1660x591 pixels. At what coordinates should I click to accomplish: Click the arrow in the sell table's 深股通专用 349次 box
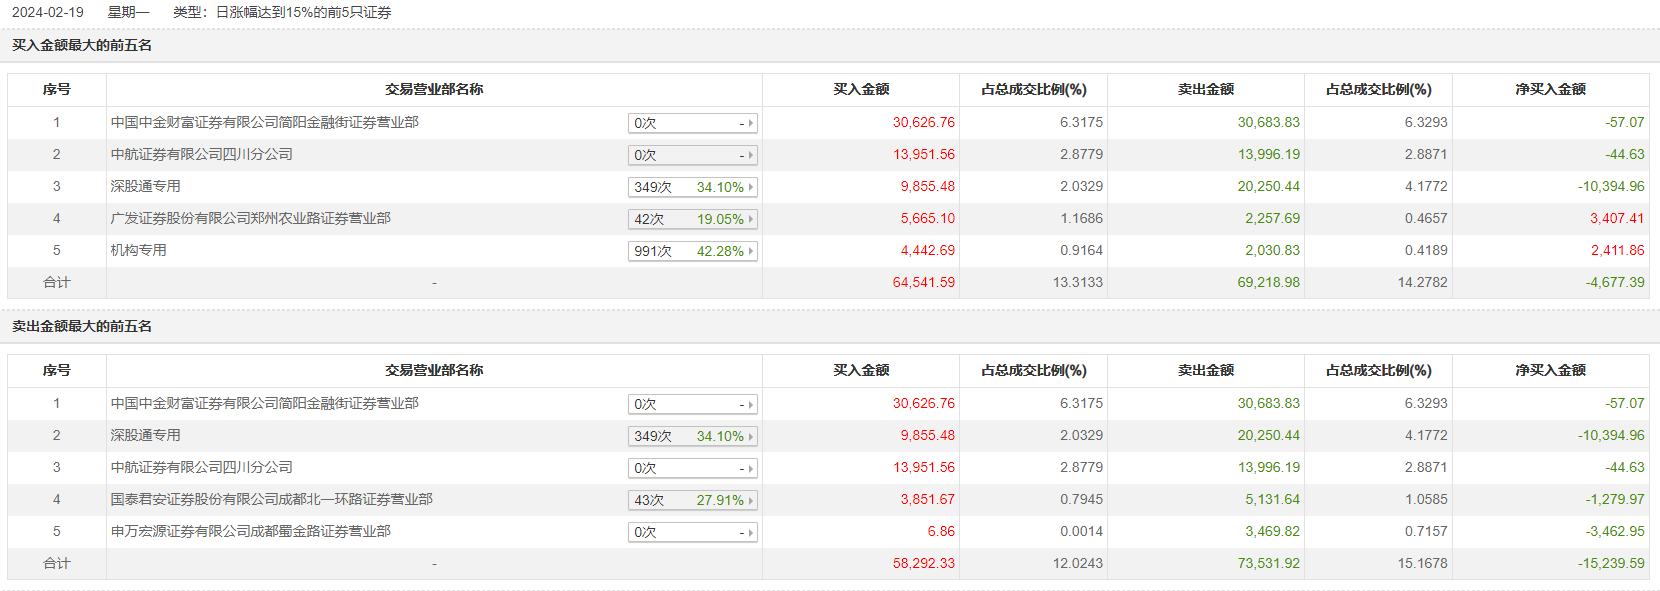coord(751,436)
